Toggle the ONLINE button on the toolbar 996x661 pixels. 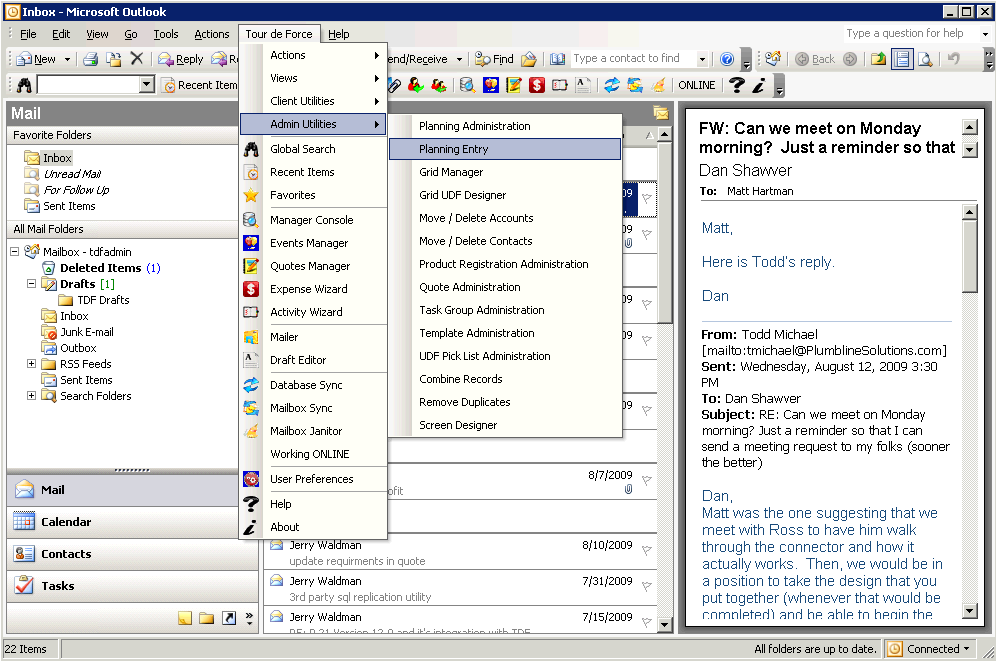(x=696, y=85)
